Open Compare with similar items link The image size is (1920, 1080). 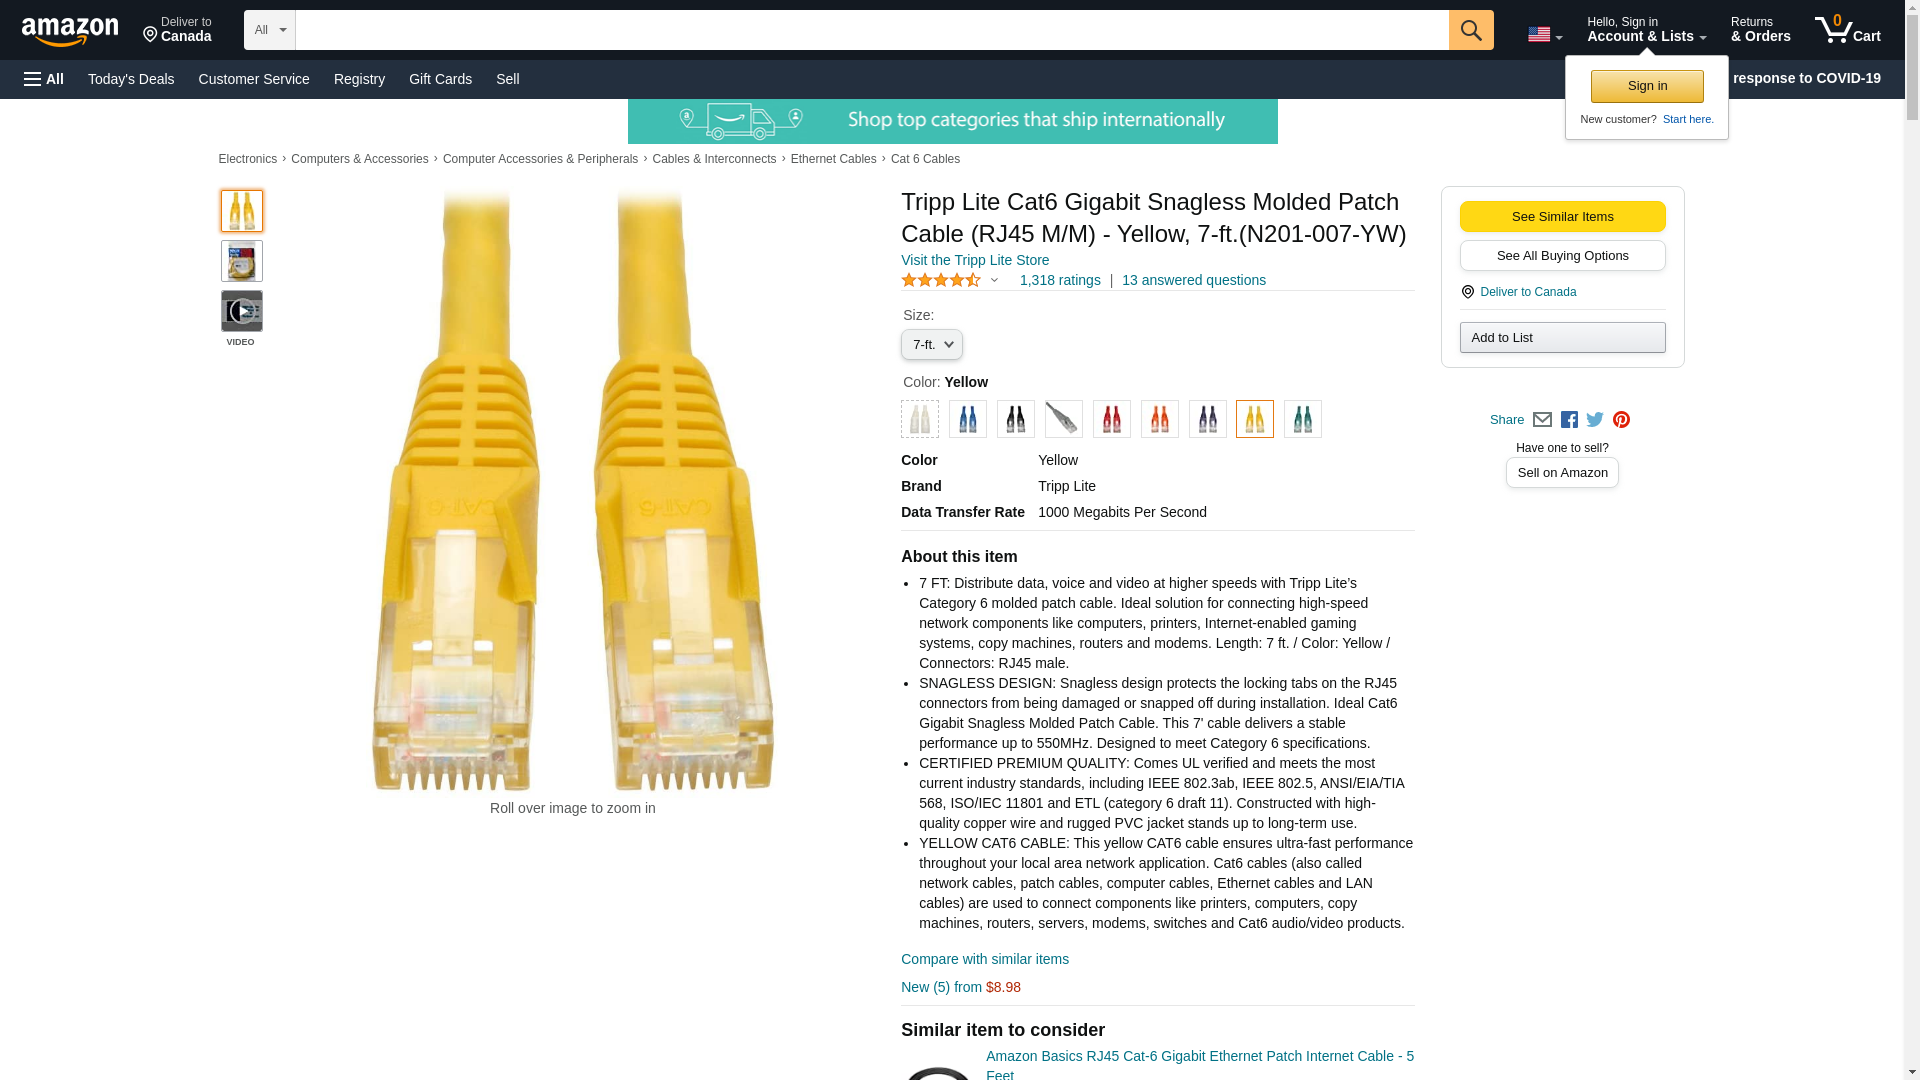pos(984,959)
